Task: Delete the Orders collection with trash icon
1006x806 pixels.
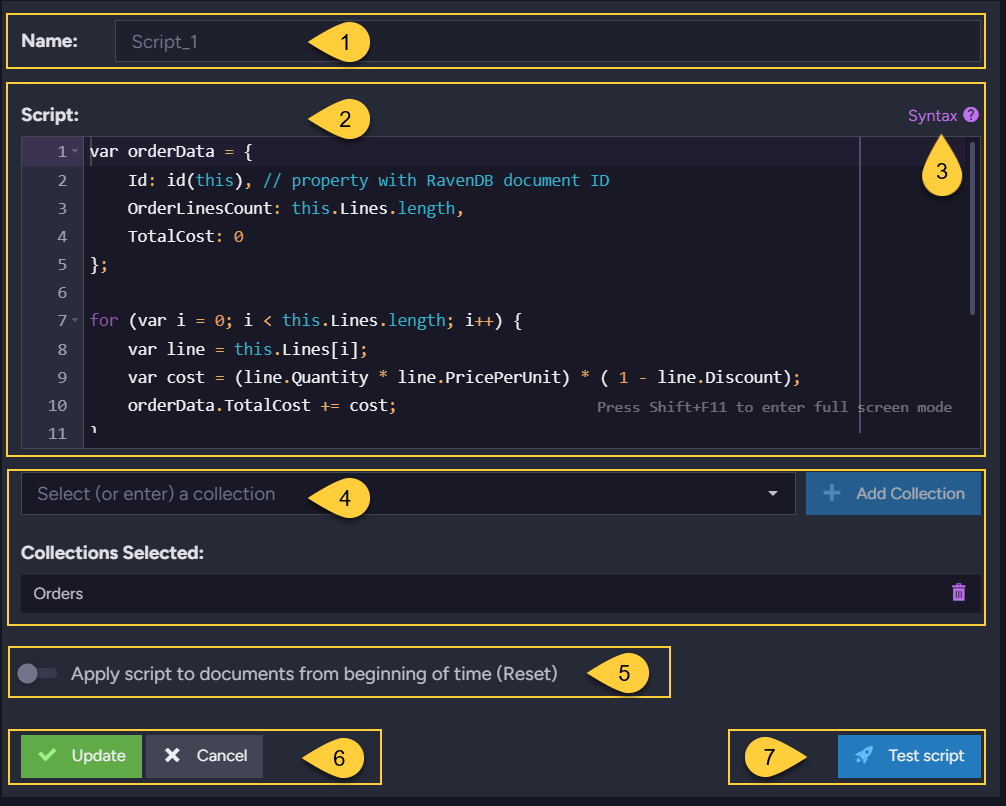Action: pyautogui.click(x=959, y=592)
